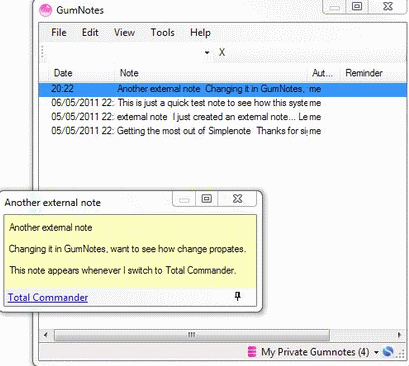This screenshot has height=366, width=409.
Task: Click the Total Commander link in the note
Action: pos(48,297)
